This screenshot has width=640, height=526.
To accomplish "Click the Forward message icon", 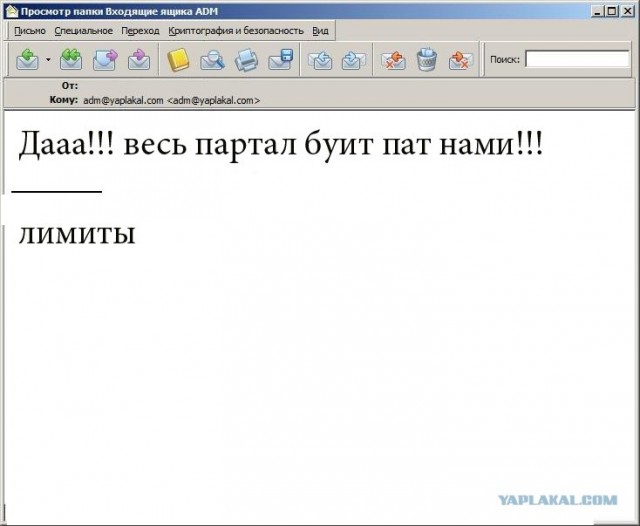I will point(105,60).
